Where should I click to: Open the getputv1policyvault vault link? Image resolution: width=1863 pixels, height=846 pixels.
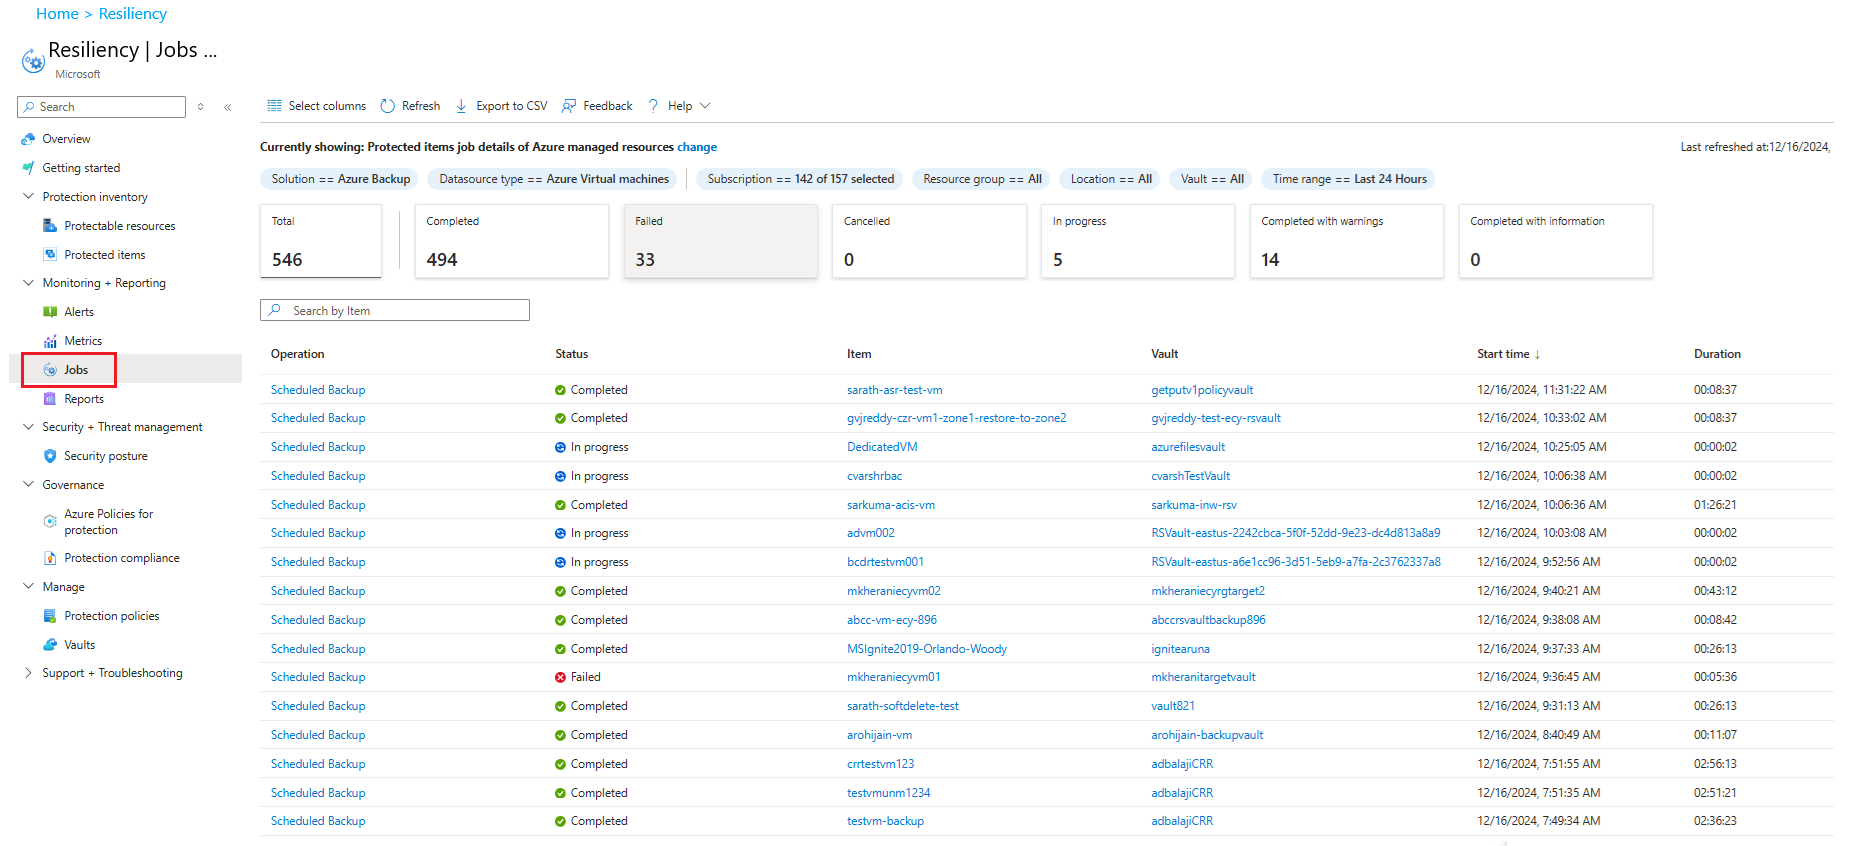click(x=1202, y=390)
